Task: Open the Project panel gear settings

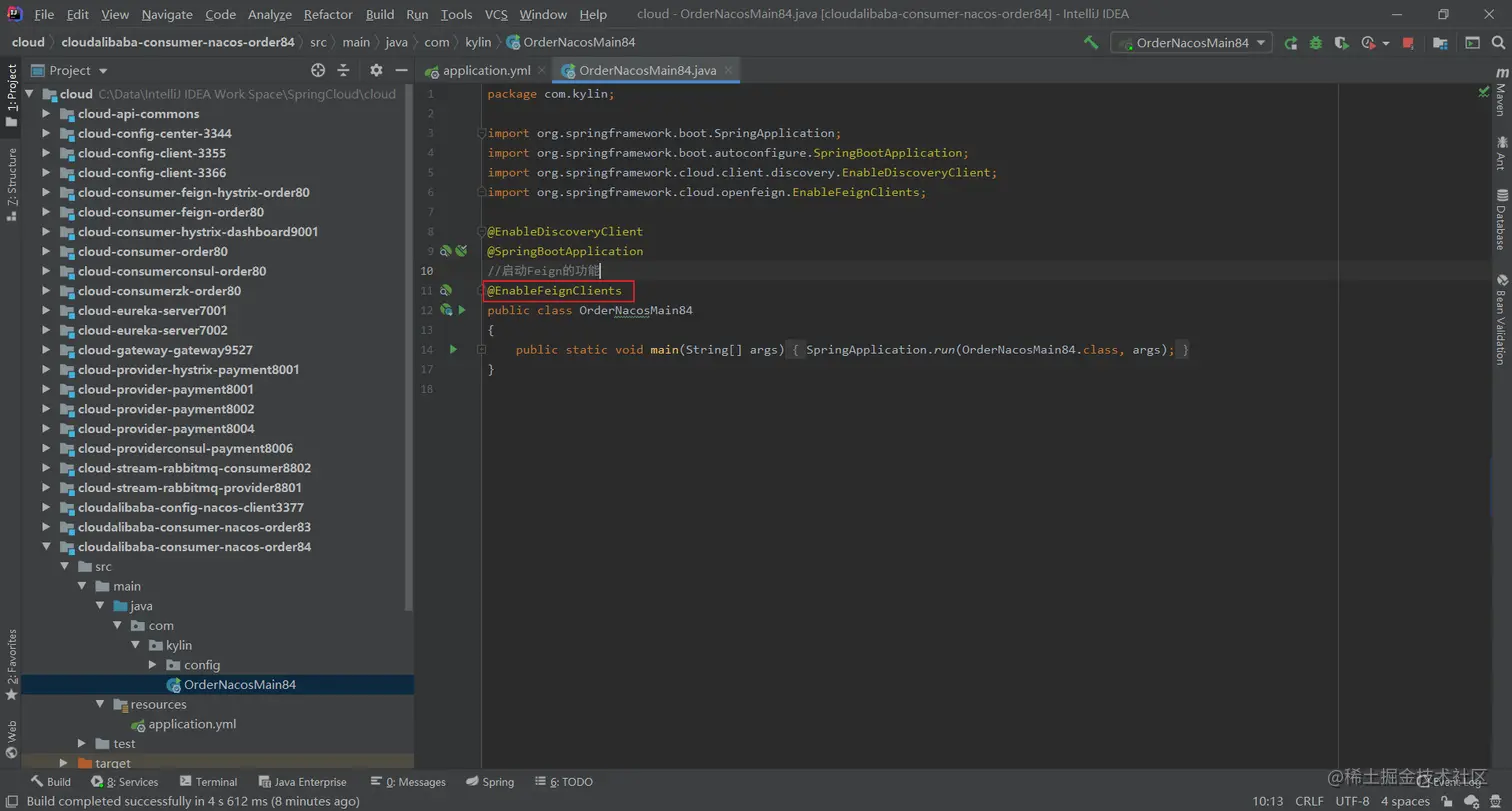Action: click(x=376, y=70)
